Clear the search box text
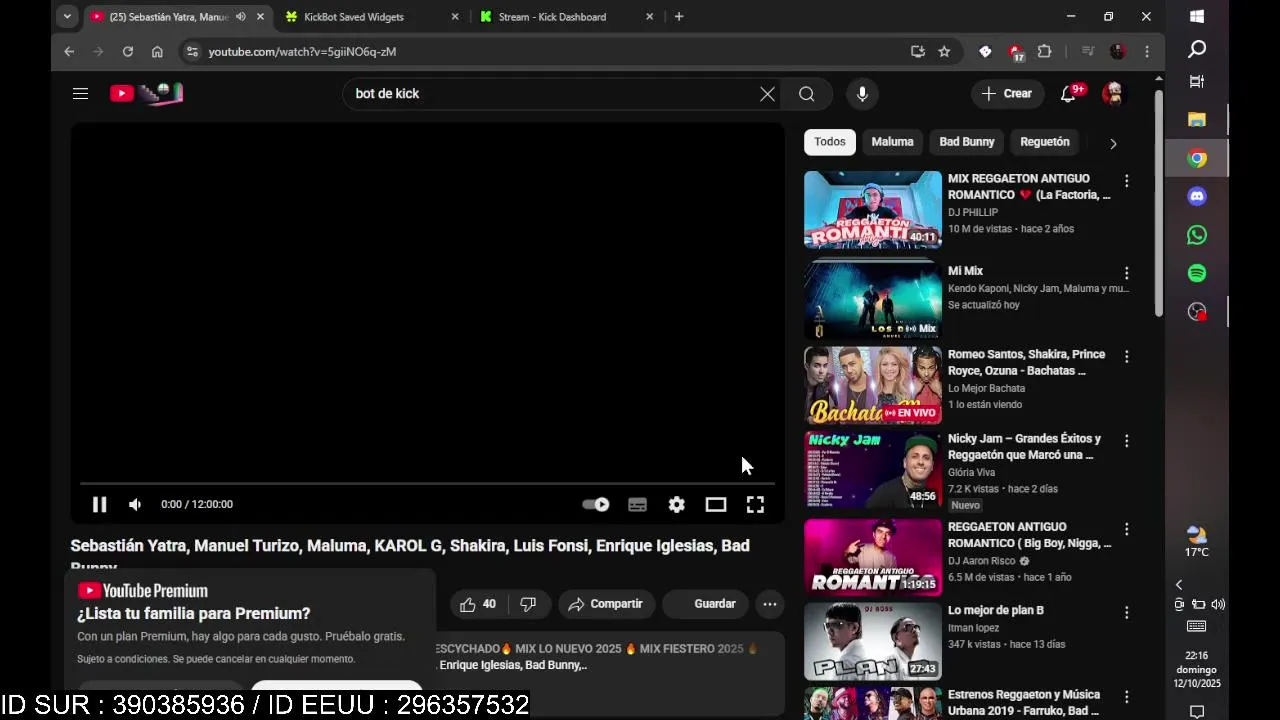This screenshot has height=720, width=1280. coord(767,94)
